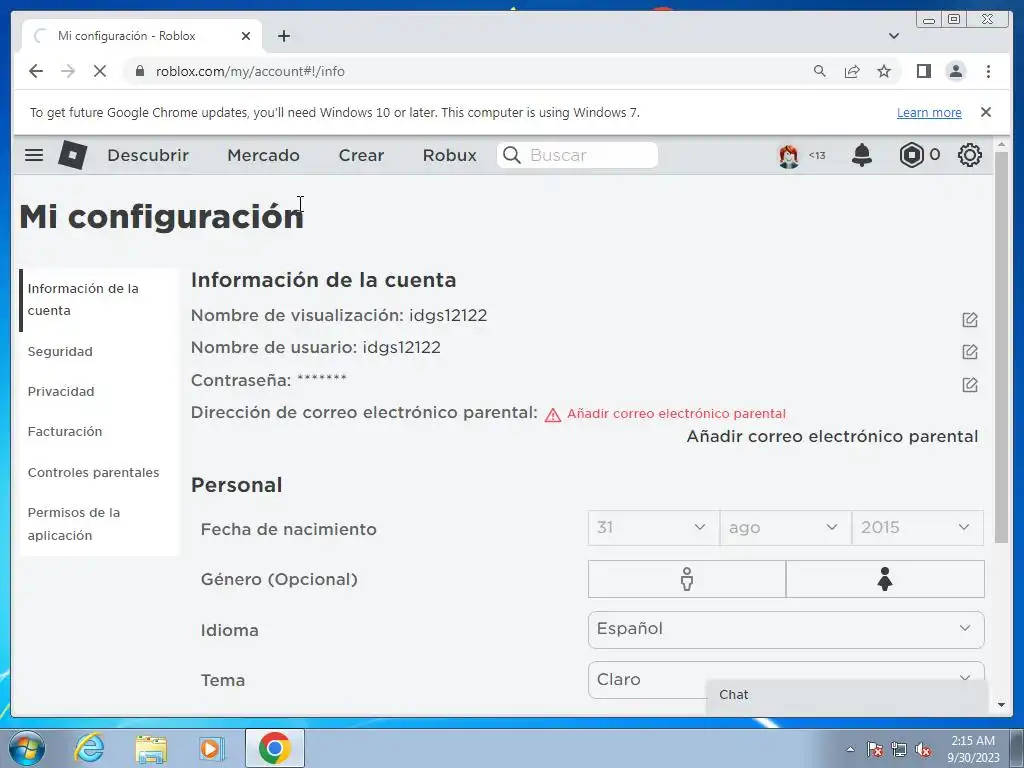Open the Robux balance icon
1024x768 pixels.
click(x=911, y=155)
